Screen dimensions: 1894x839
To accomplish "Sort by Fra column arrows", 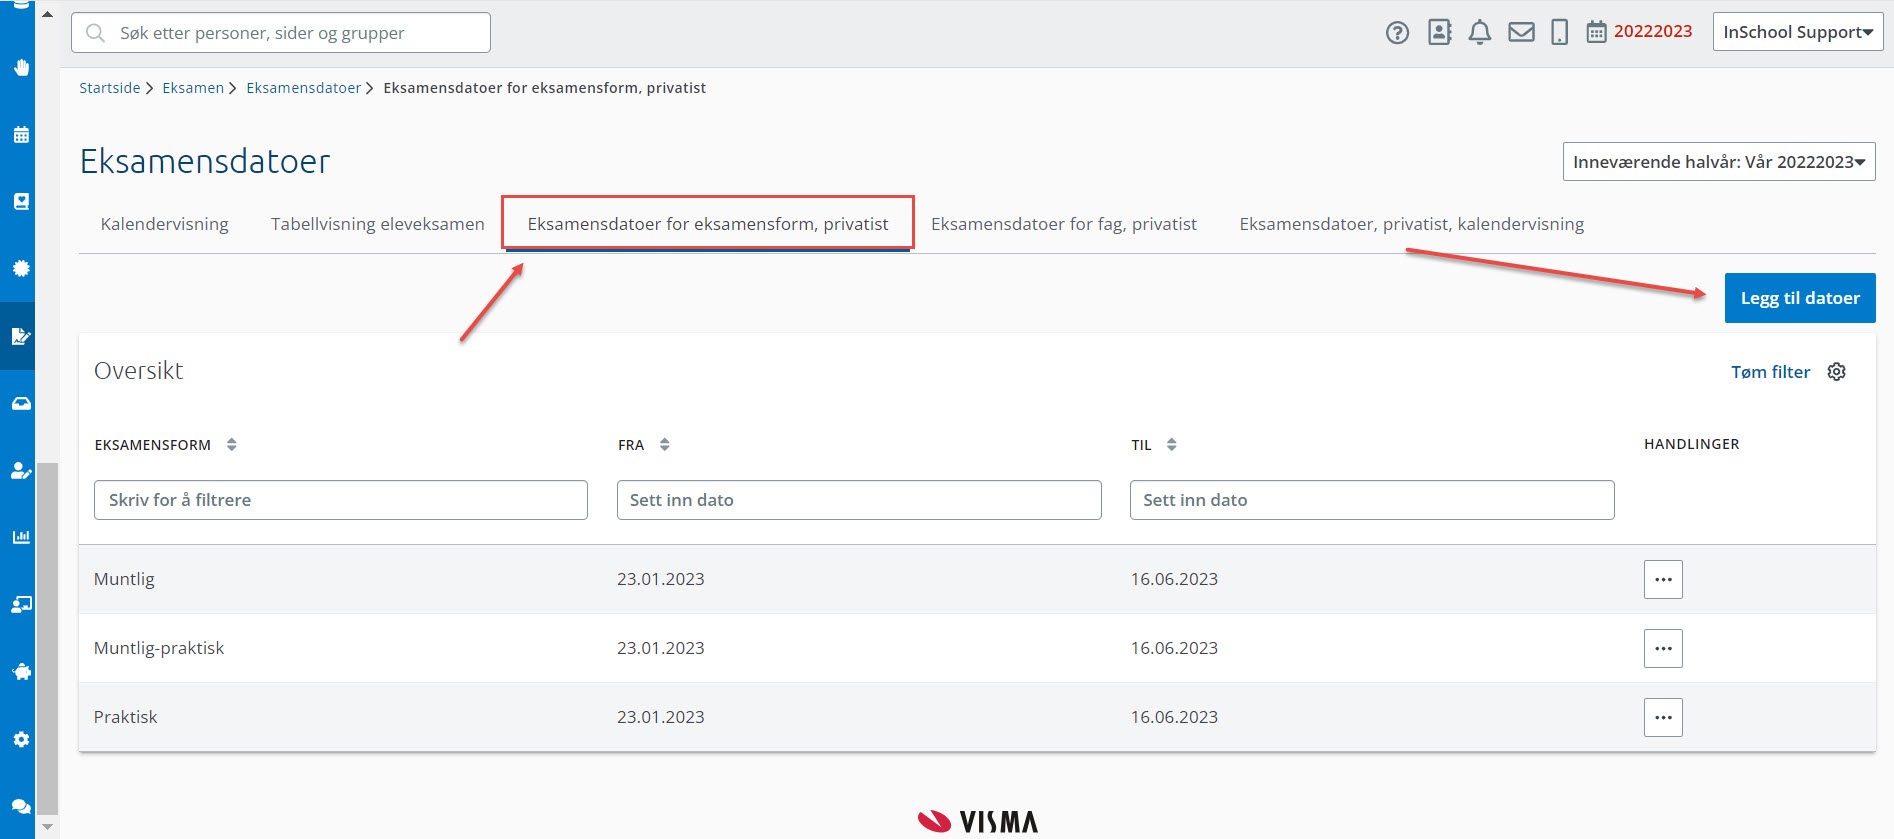I will [664, 445].
